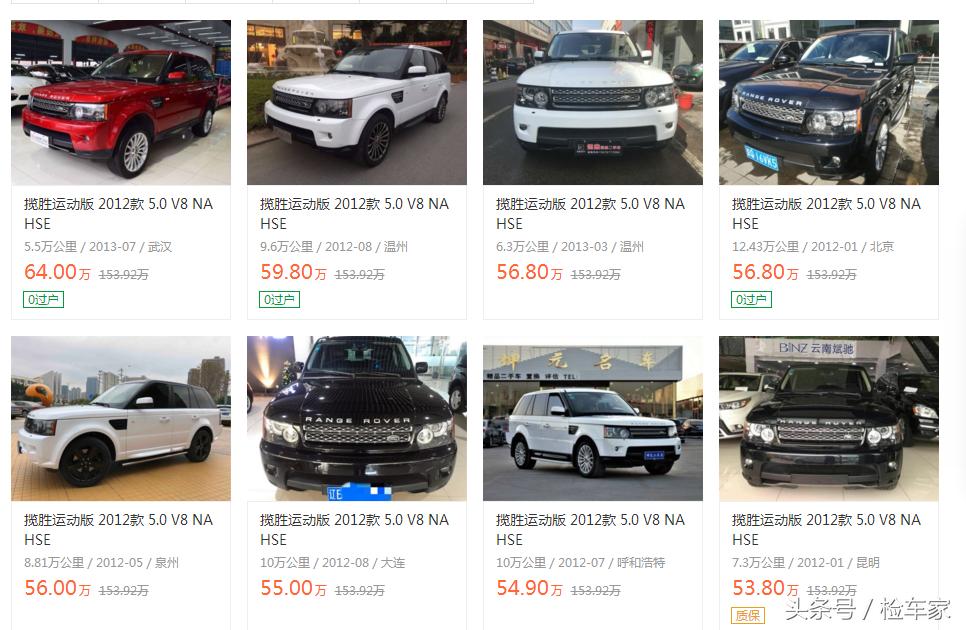Click the 55.00万 price on the Dalian listing
The image size is (966, 630).
click(293, 588)
